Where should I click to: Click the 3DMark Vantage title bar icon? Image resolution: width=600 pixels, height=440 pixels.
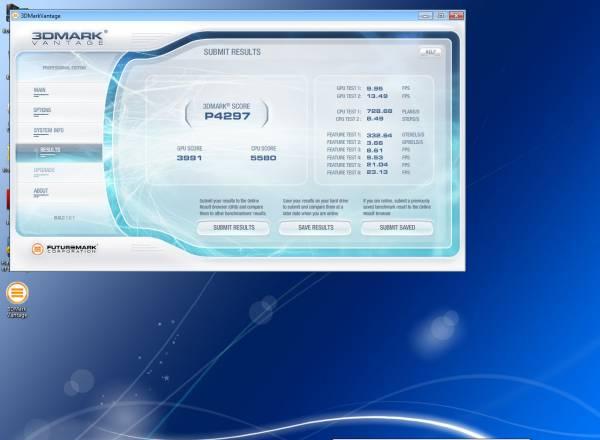tap(16, 16)
